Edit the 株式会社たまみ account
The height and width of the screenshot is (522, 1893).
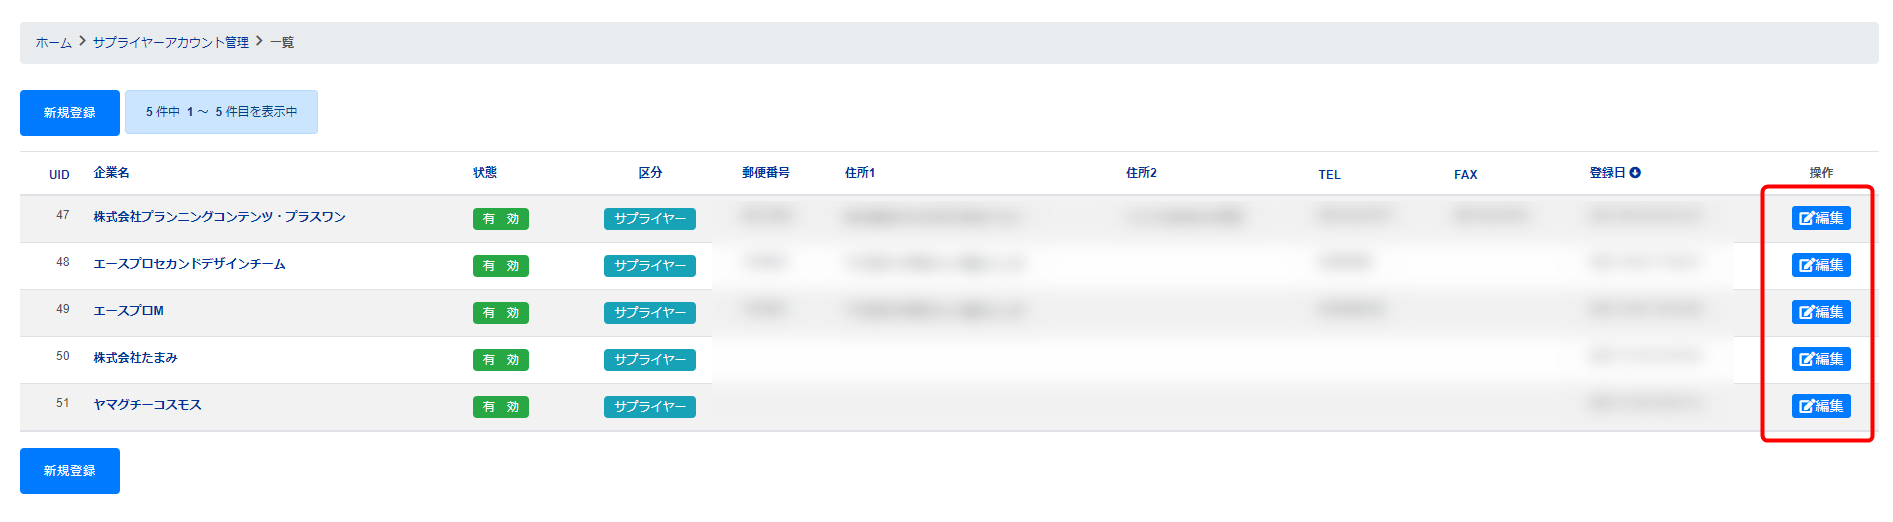tap(1820, 359)
